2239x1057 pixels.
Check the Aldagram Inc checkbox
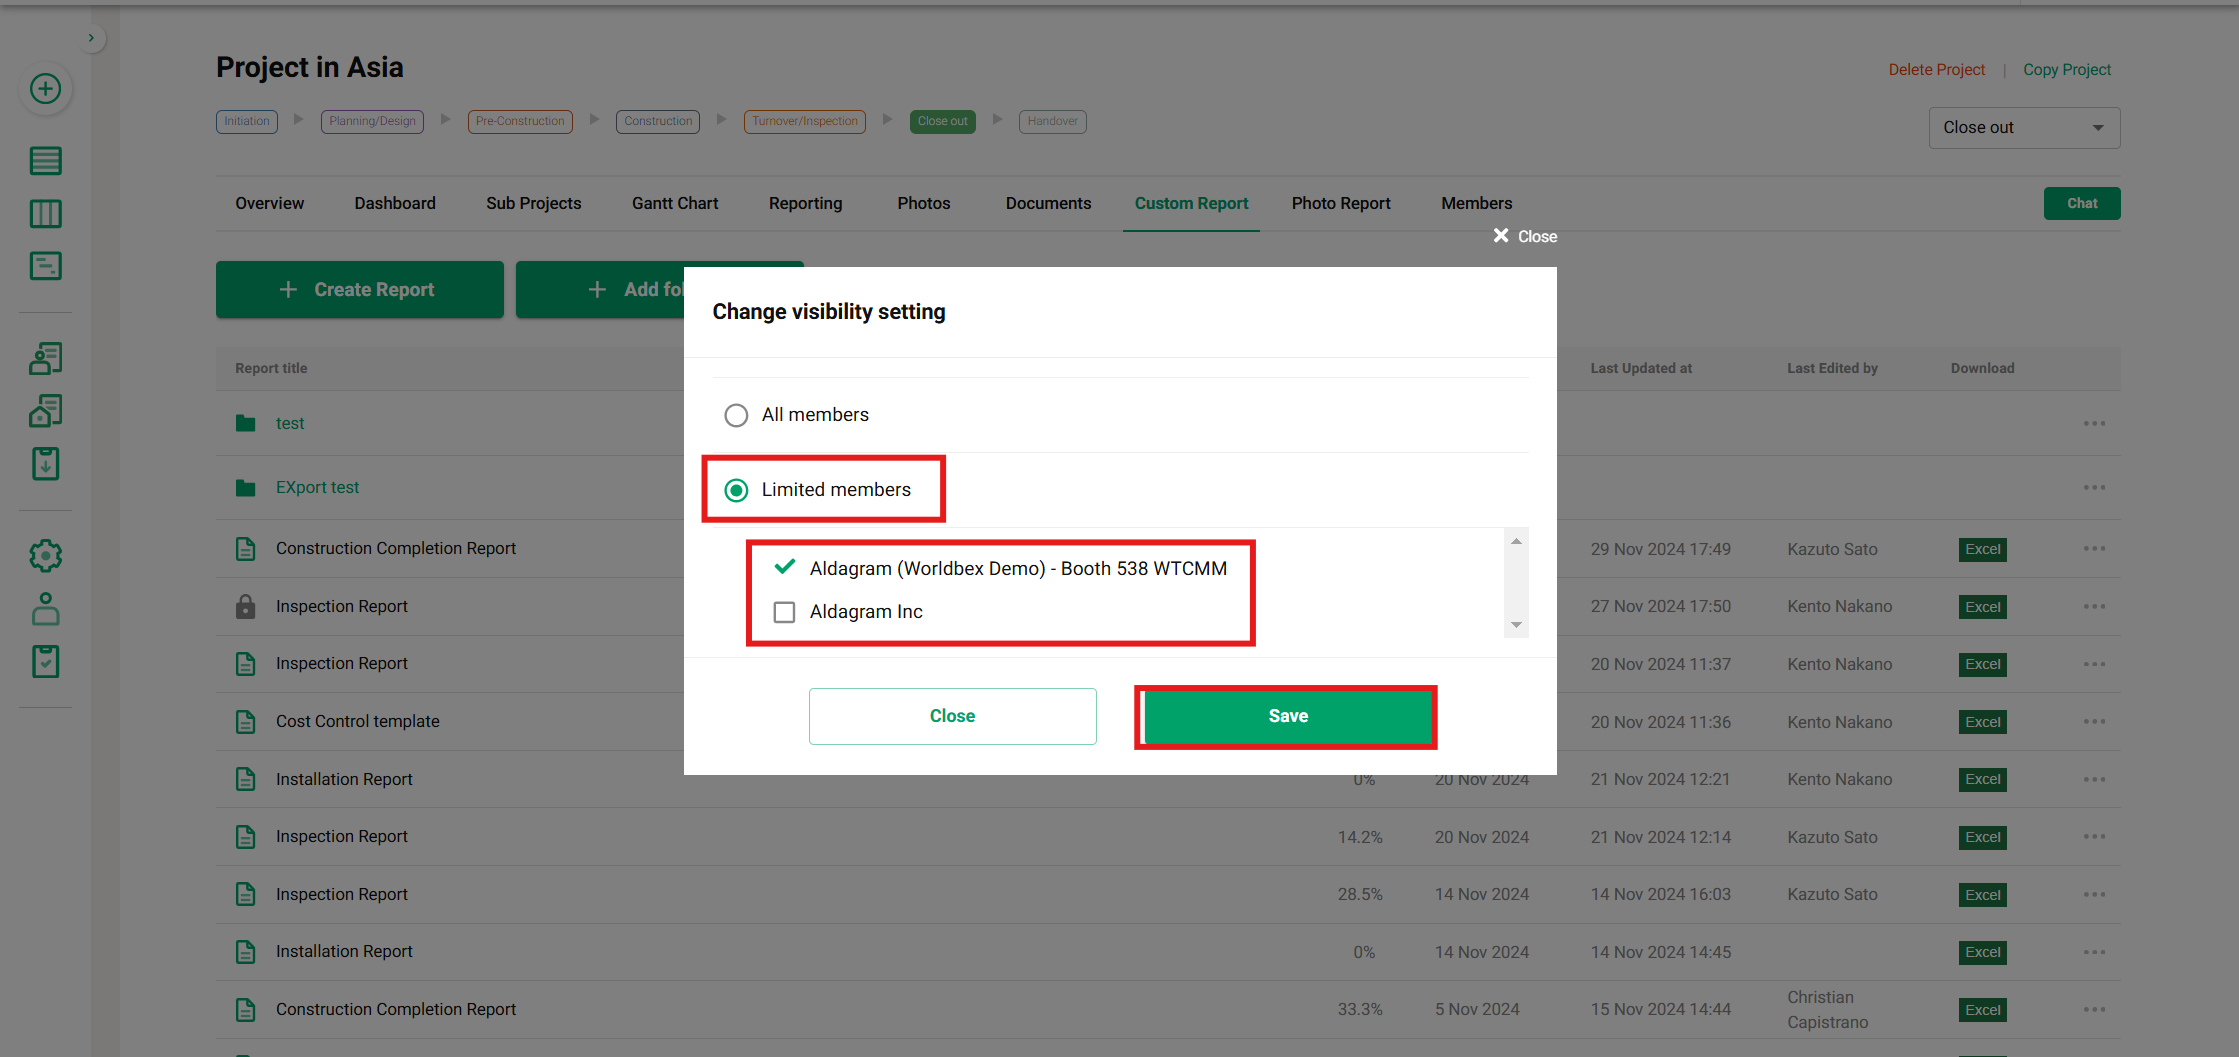(x=785, y=612)
